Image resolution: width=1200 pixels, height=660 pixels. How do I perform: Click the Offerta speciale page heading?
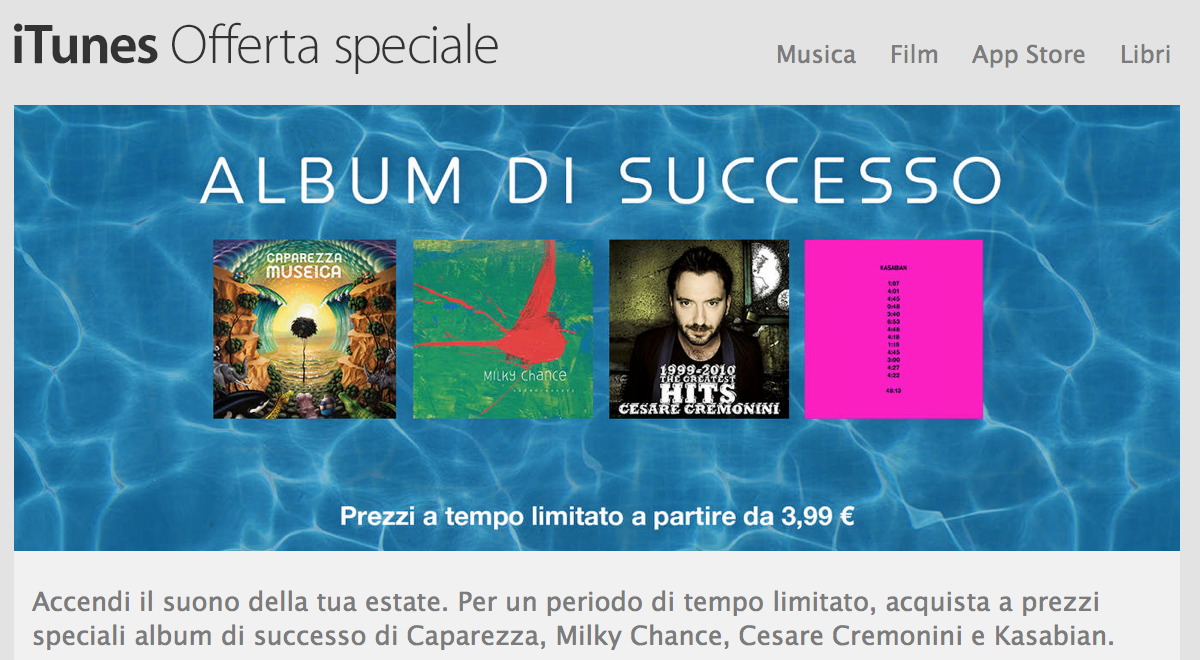click(x=335, y=47)
